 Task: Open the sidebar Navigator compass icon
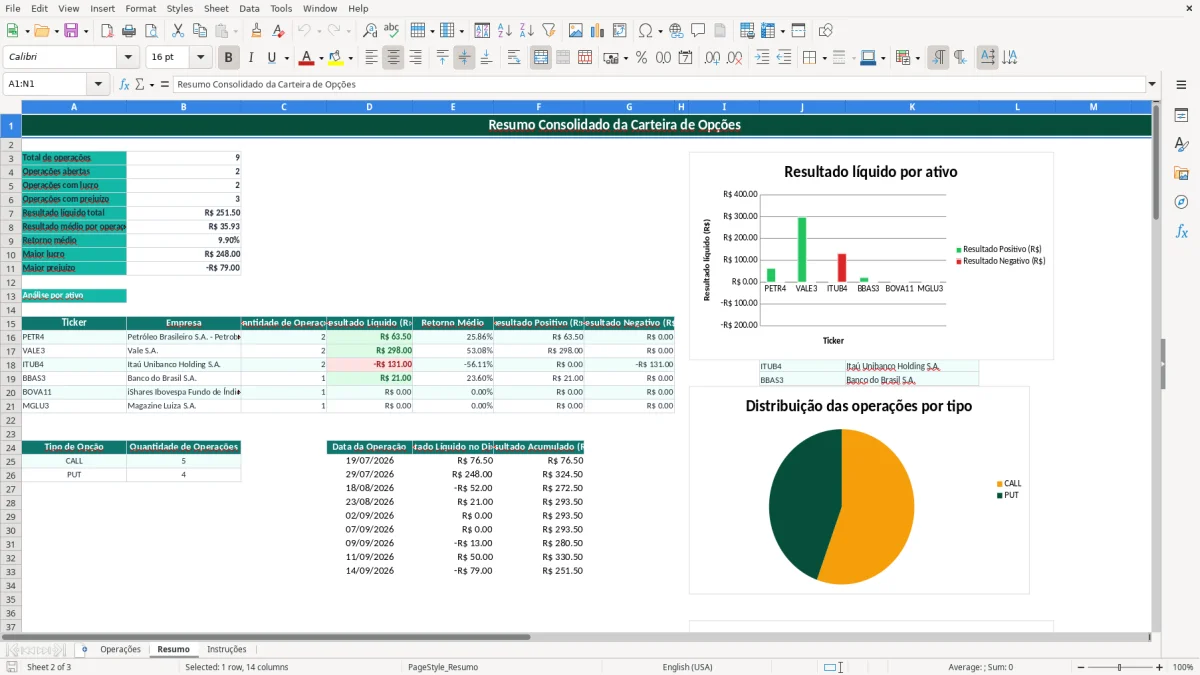[1181, 202]
